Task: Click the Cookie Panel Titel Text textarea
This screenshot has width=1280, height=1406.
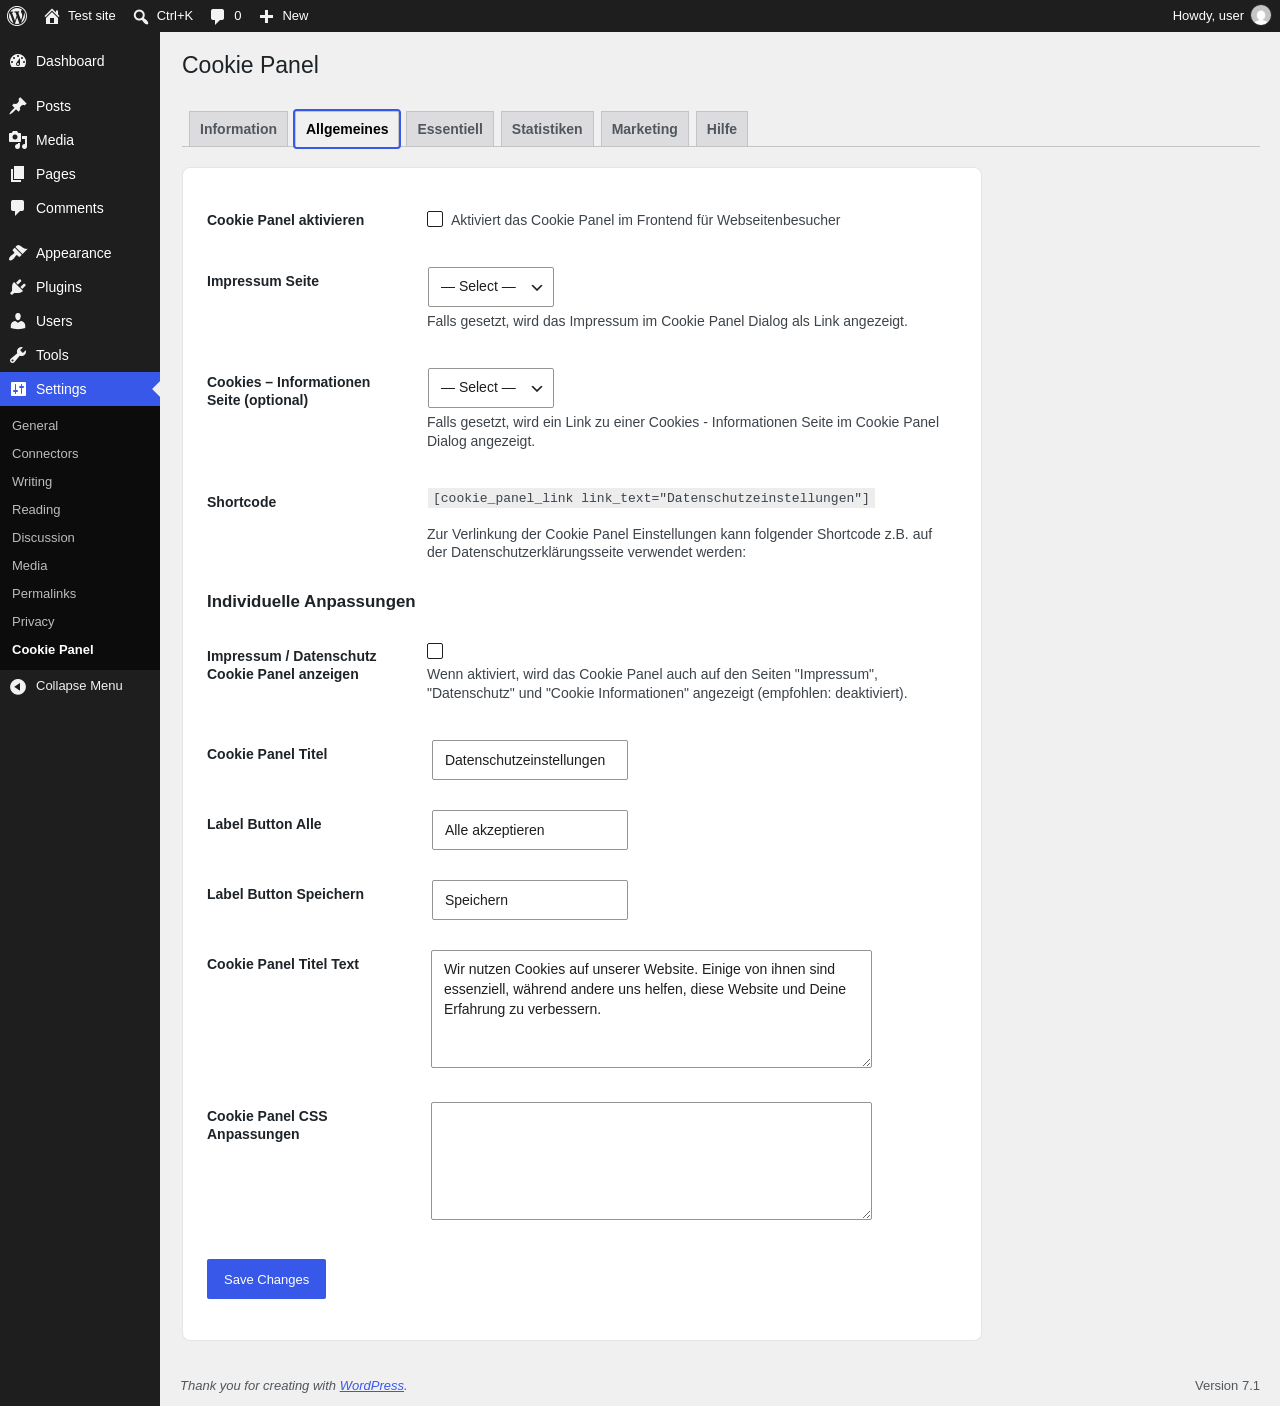Action: coord(651,1009)
